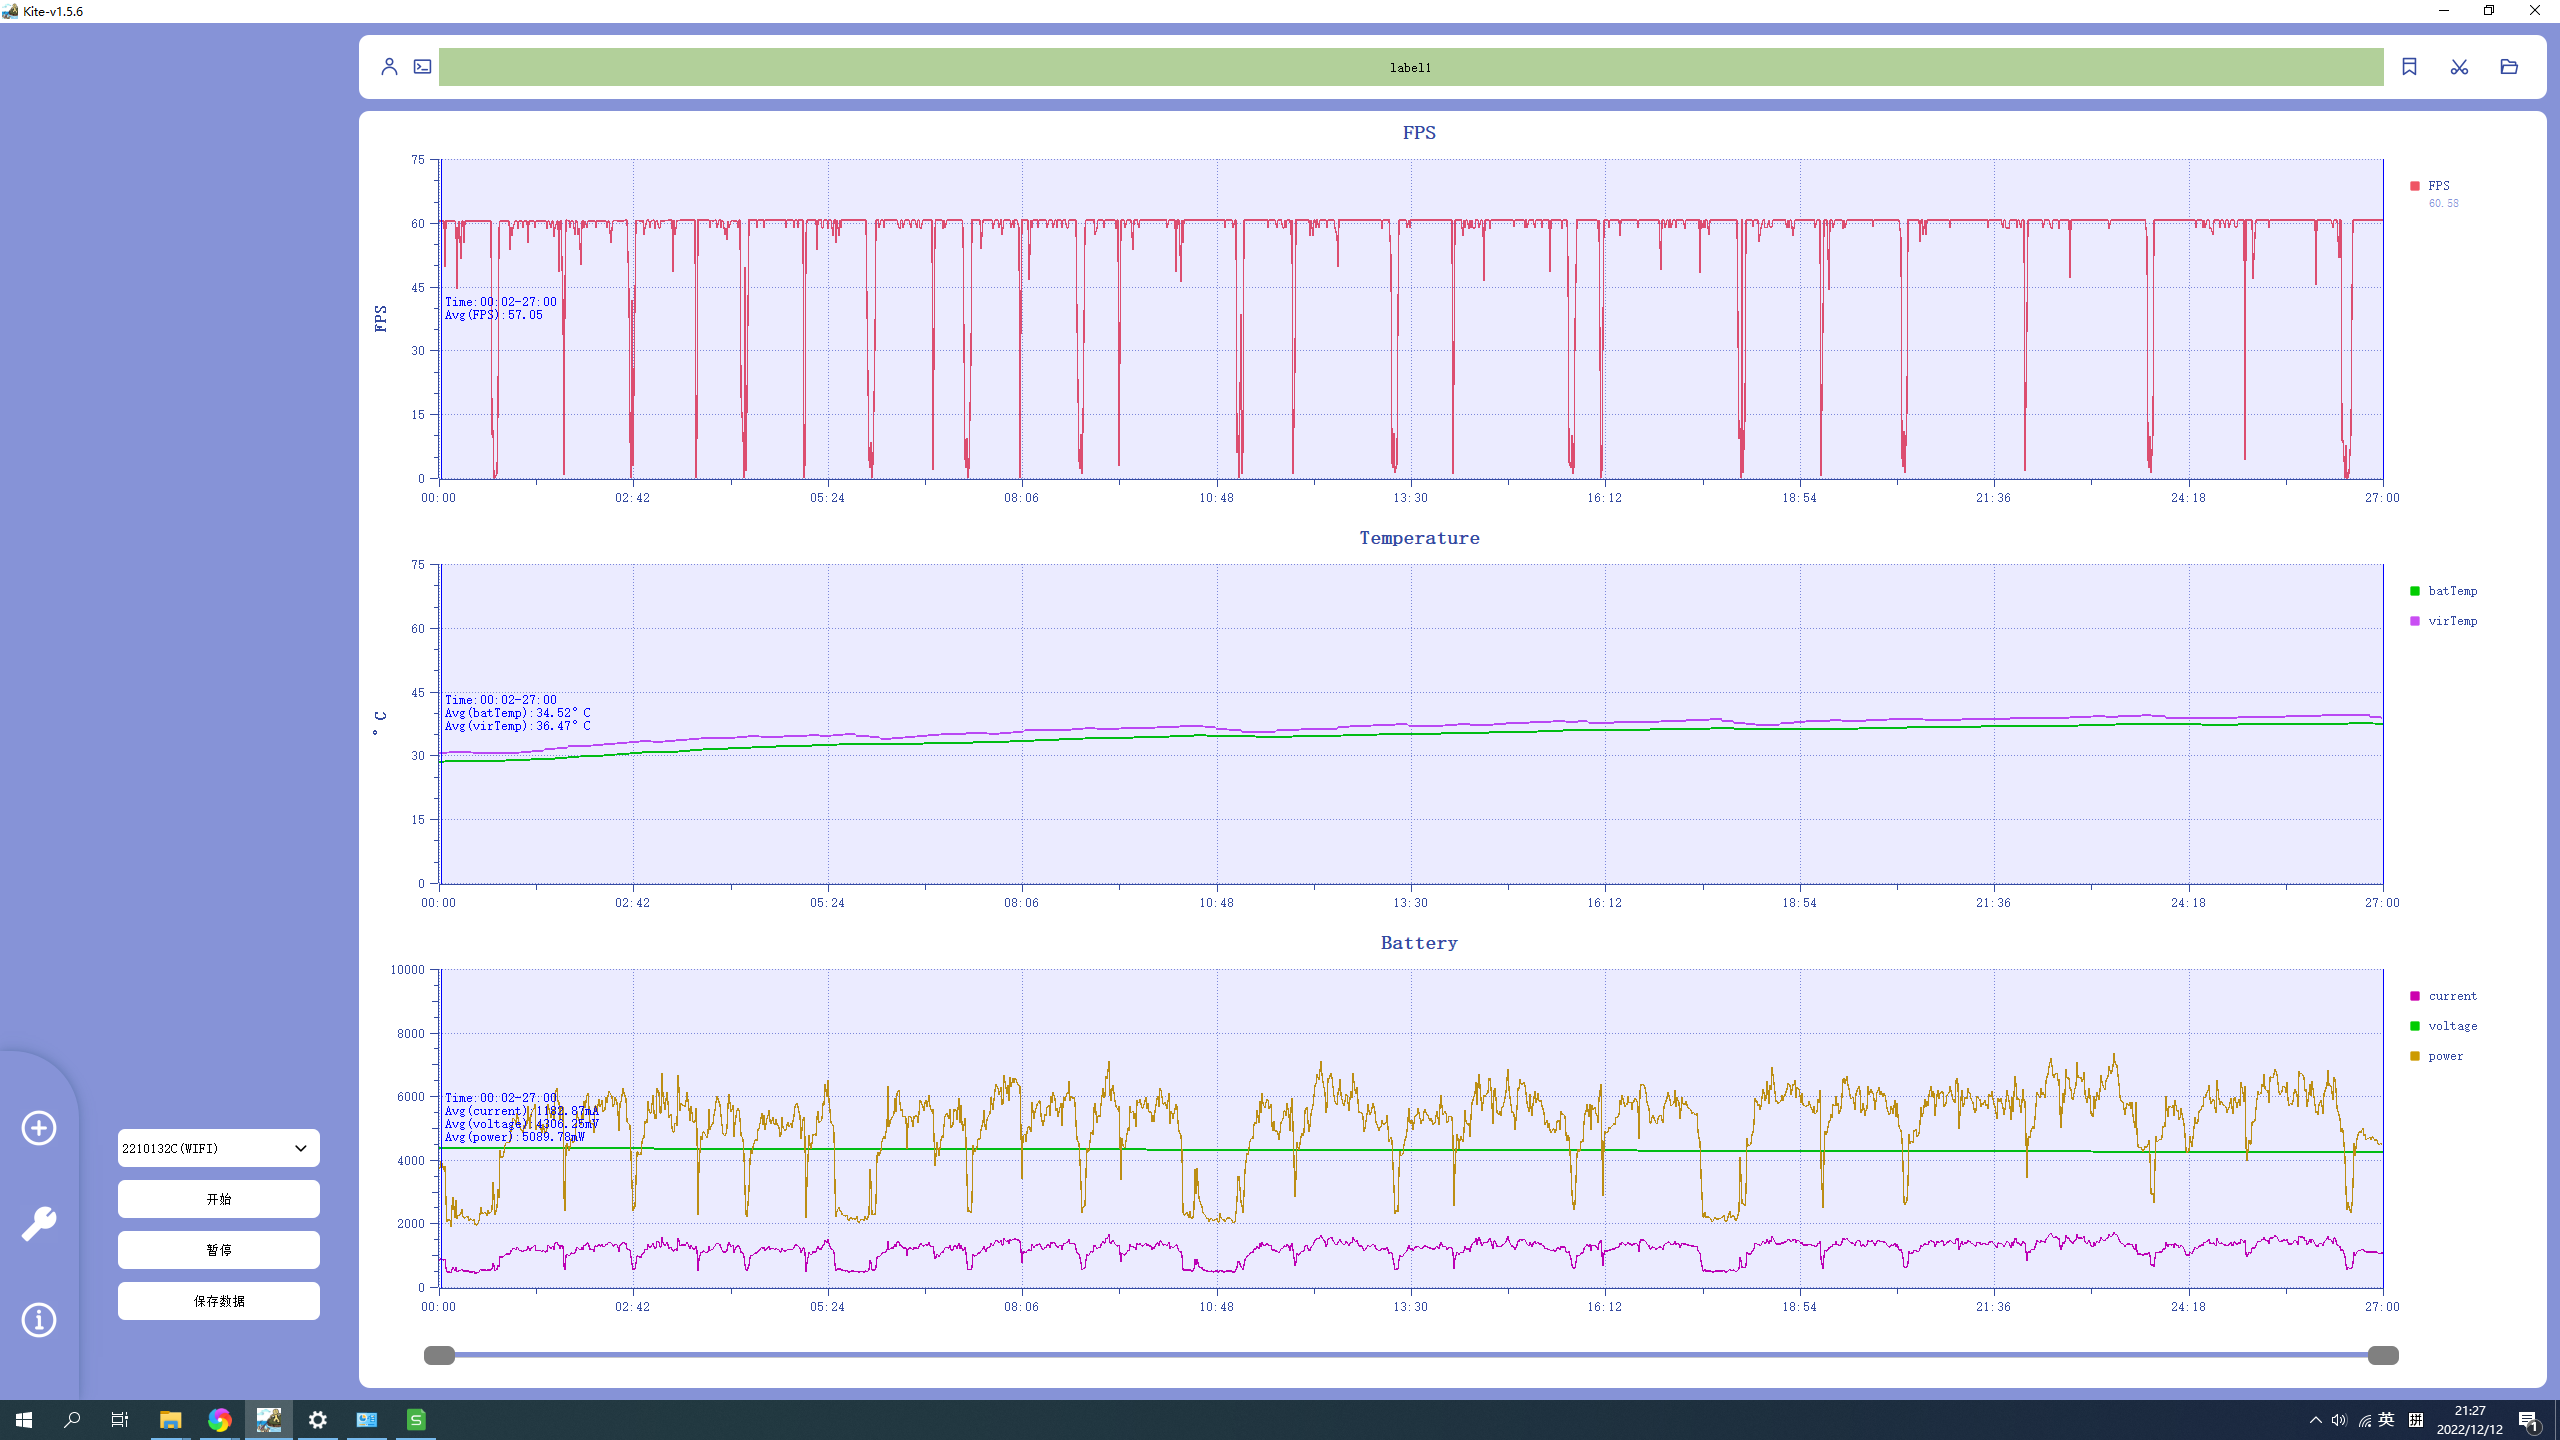Open Settings gear on taskbar
Image resolution: width=2560 pixels, height=1440 pixels.
pos(318,1420)
